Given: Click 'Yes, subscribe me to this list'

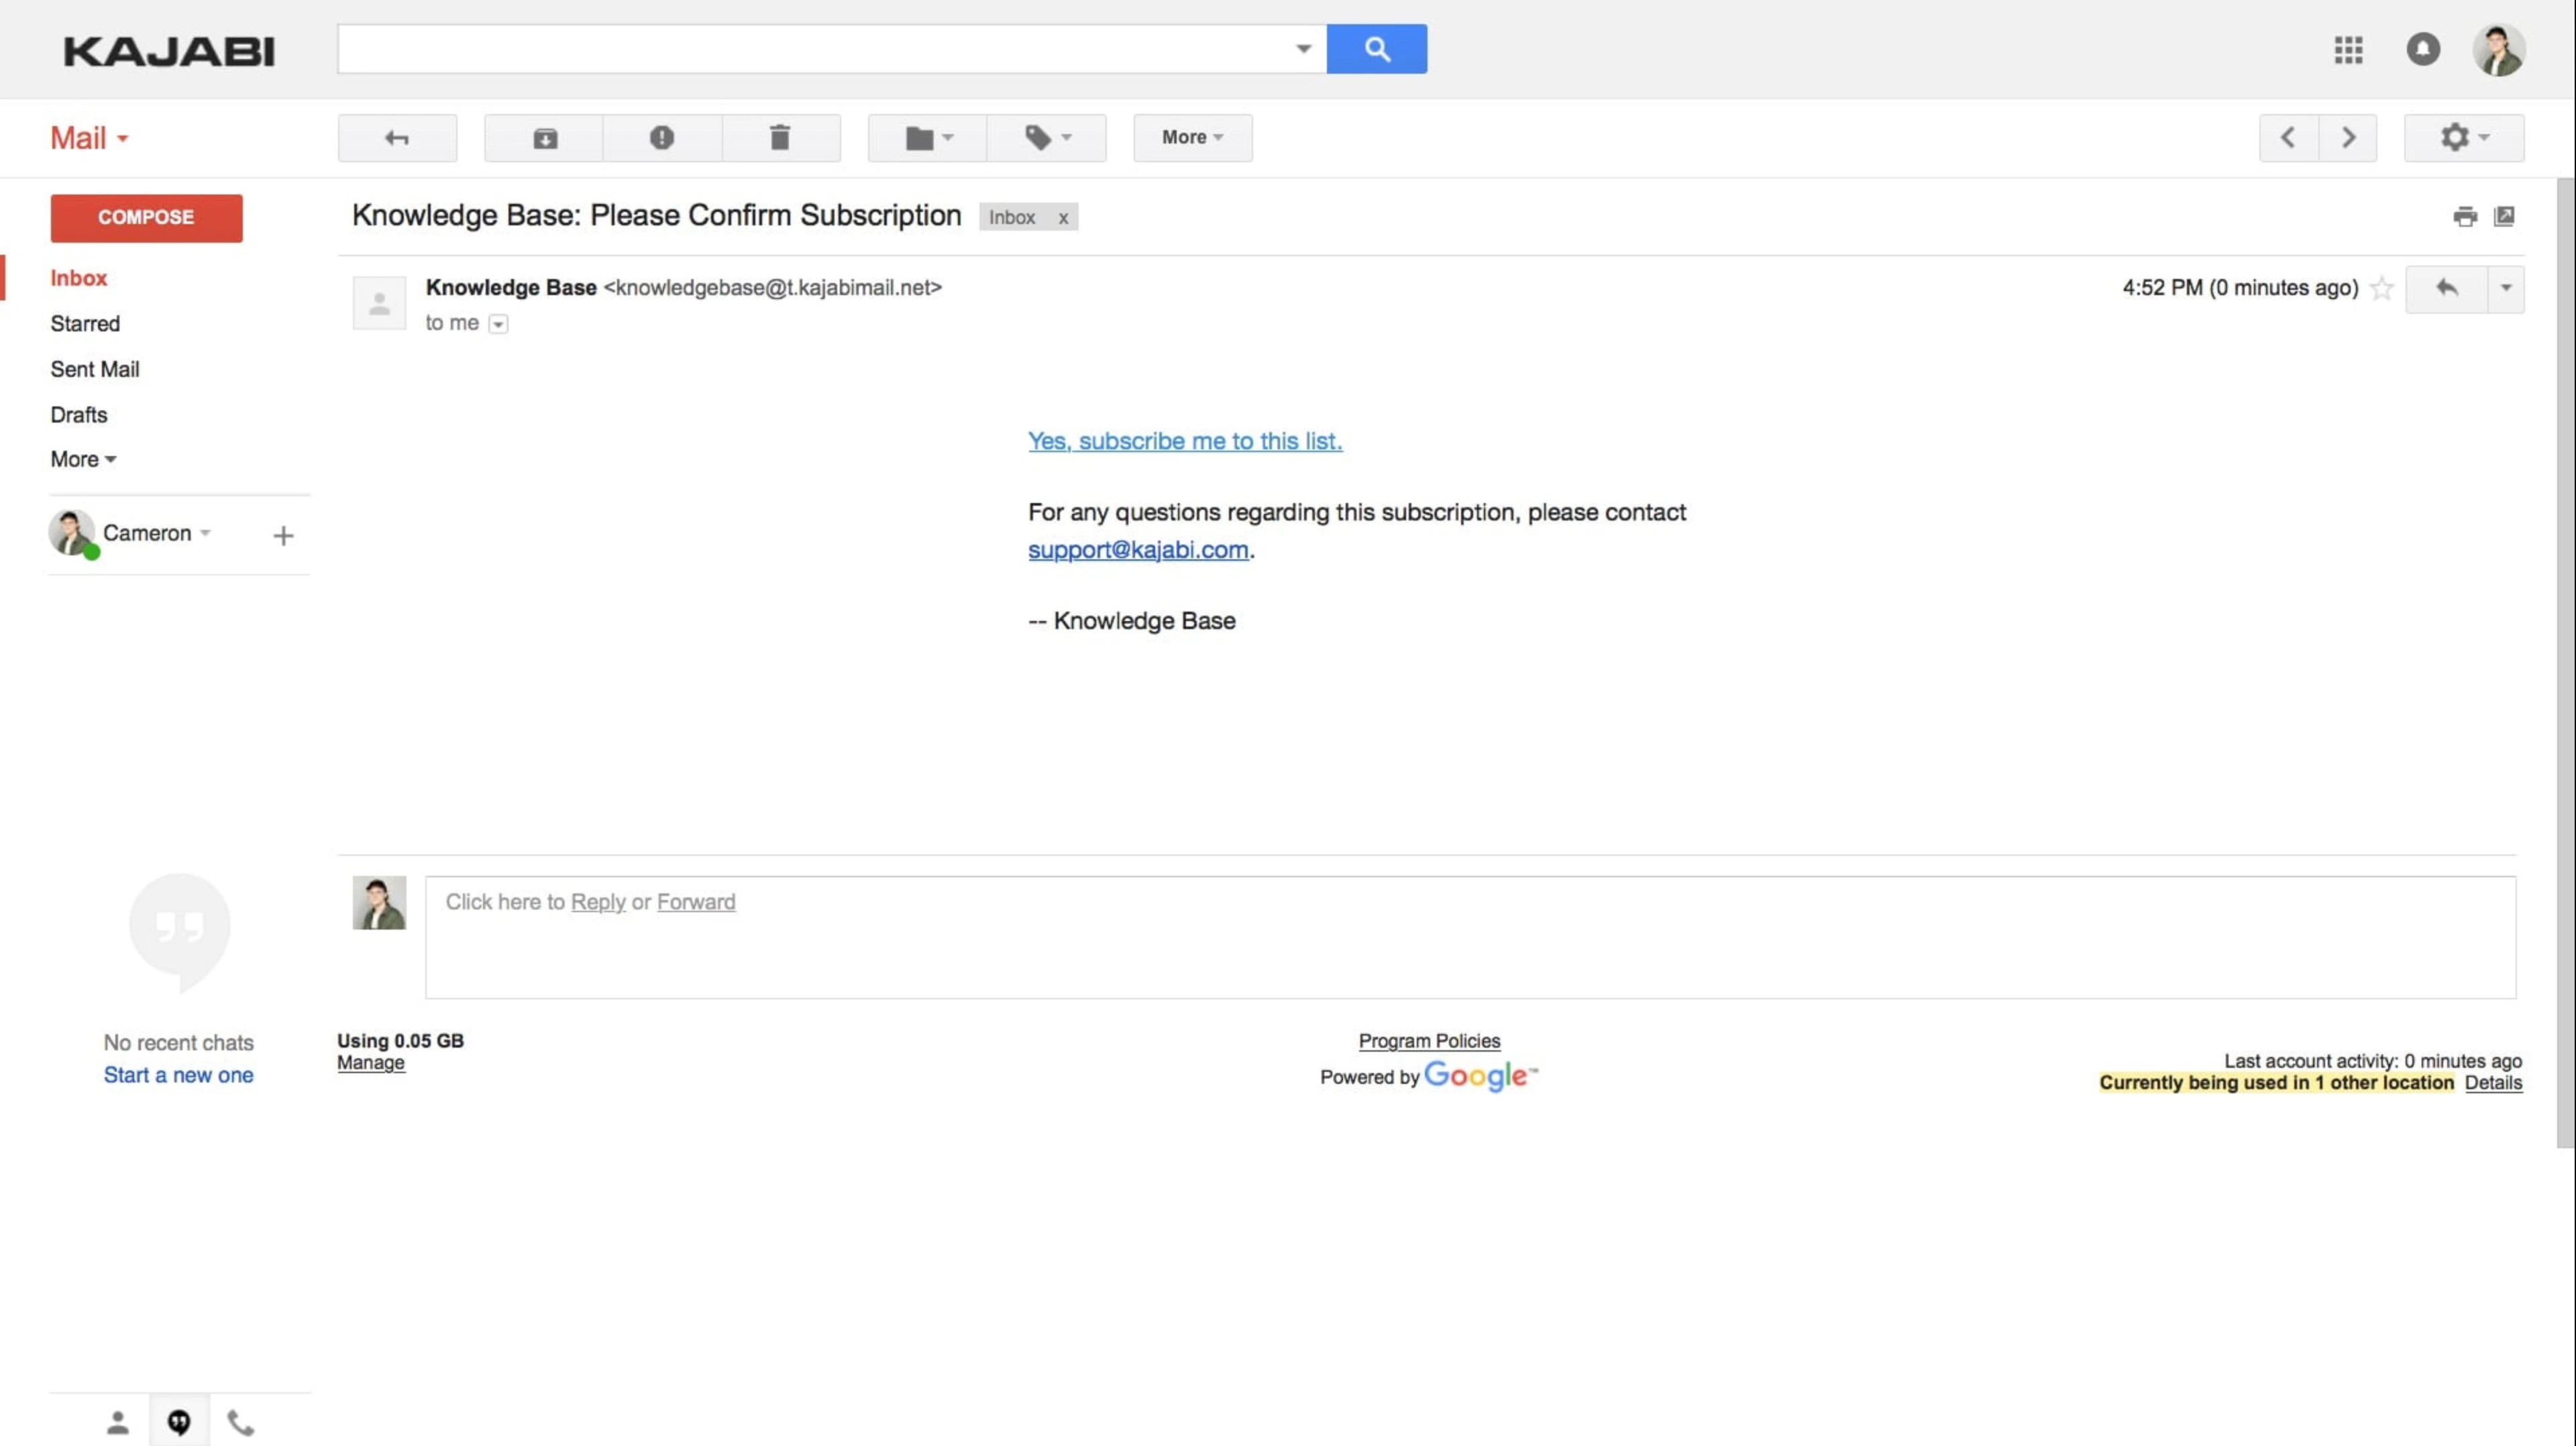Looking at the screenshot, I should coord(1185,440).
